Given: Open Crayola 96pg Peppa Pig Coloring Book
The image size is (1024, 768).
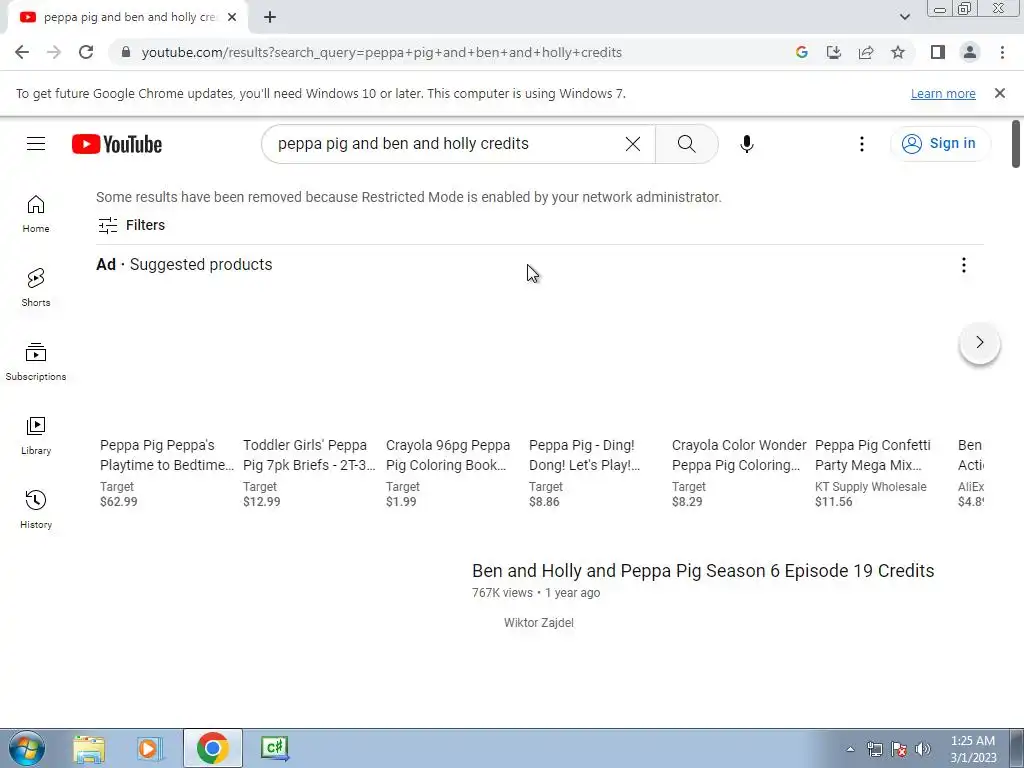Looking at the screenshot, I should click(x=448, y=455).
